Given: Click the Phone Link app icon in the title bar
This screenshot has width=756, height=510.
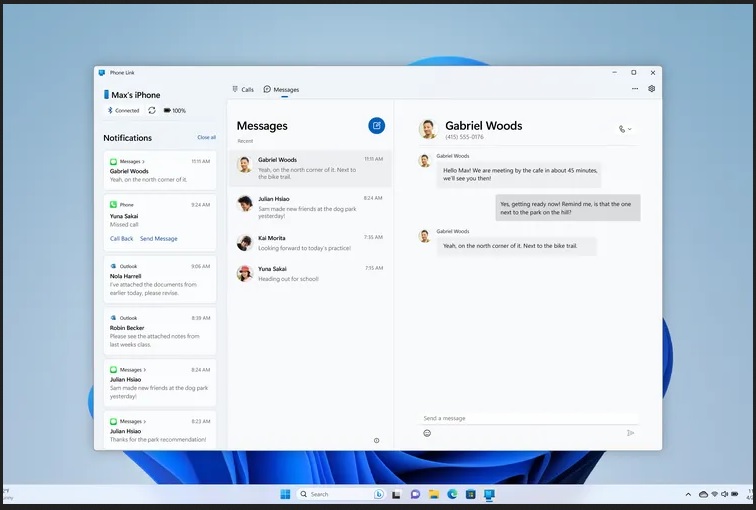Looking at the screenshot, I should (x=102, y=73).
